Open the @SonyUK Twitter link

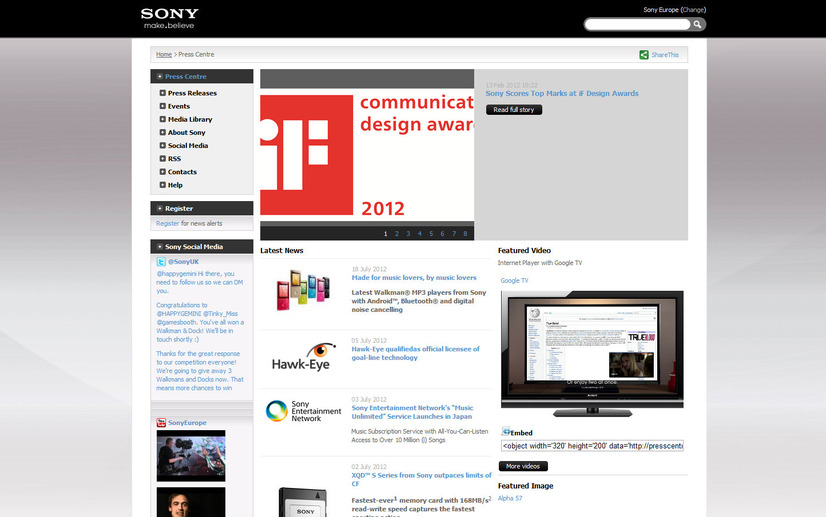[183, 262]
